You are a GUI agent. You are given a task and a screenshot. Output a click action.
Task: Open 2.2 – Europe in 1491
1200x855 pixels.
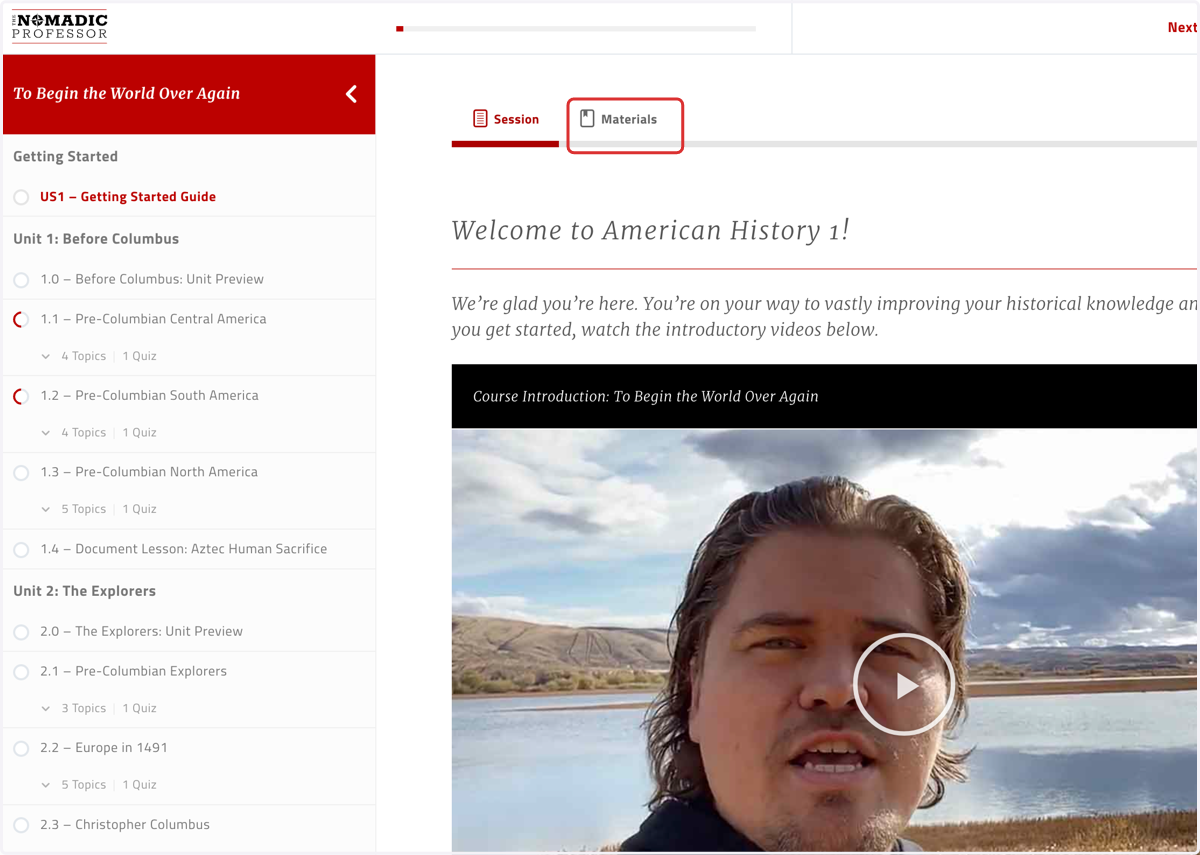click(x=104, y=747)
